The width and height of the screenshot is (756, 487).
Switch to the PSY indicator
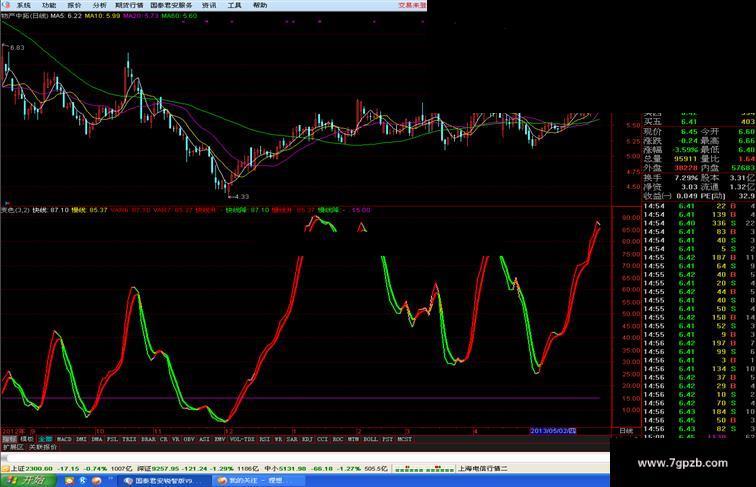388,439
